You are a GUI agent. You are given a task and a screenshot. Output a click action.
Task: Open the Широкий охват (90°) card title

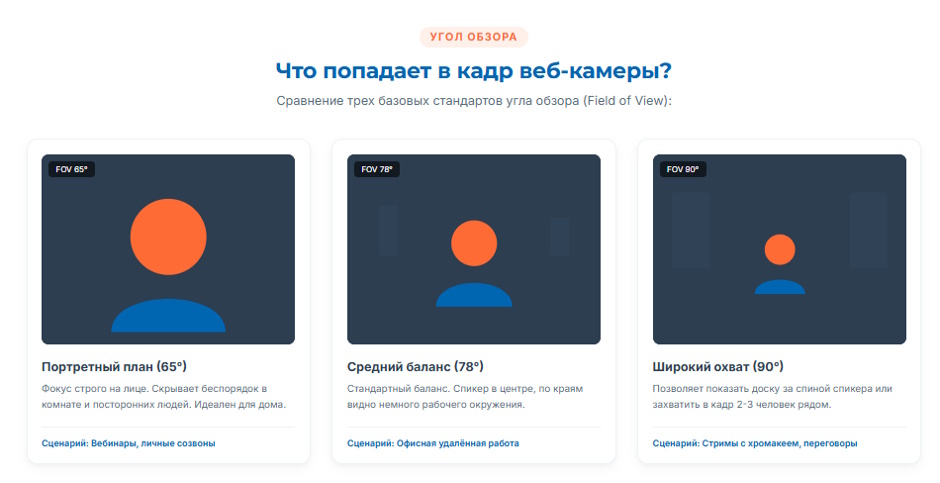[x=718, y=366]
